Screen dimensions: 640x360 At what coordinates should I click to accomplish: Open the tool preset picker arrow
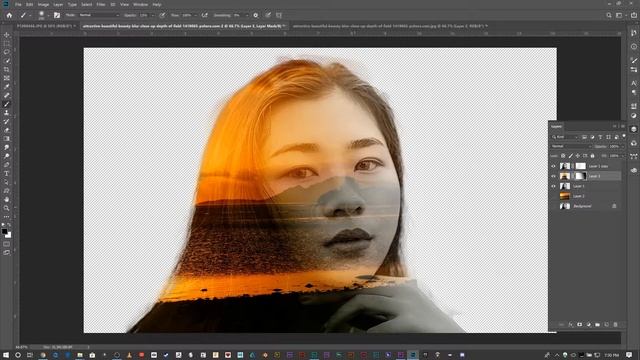tap(30, 15)
